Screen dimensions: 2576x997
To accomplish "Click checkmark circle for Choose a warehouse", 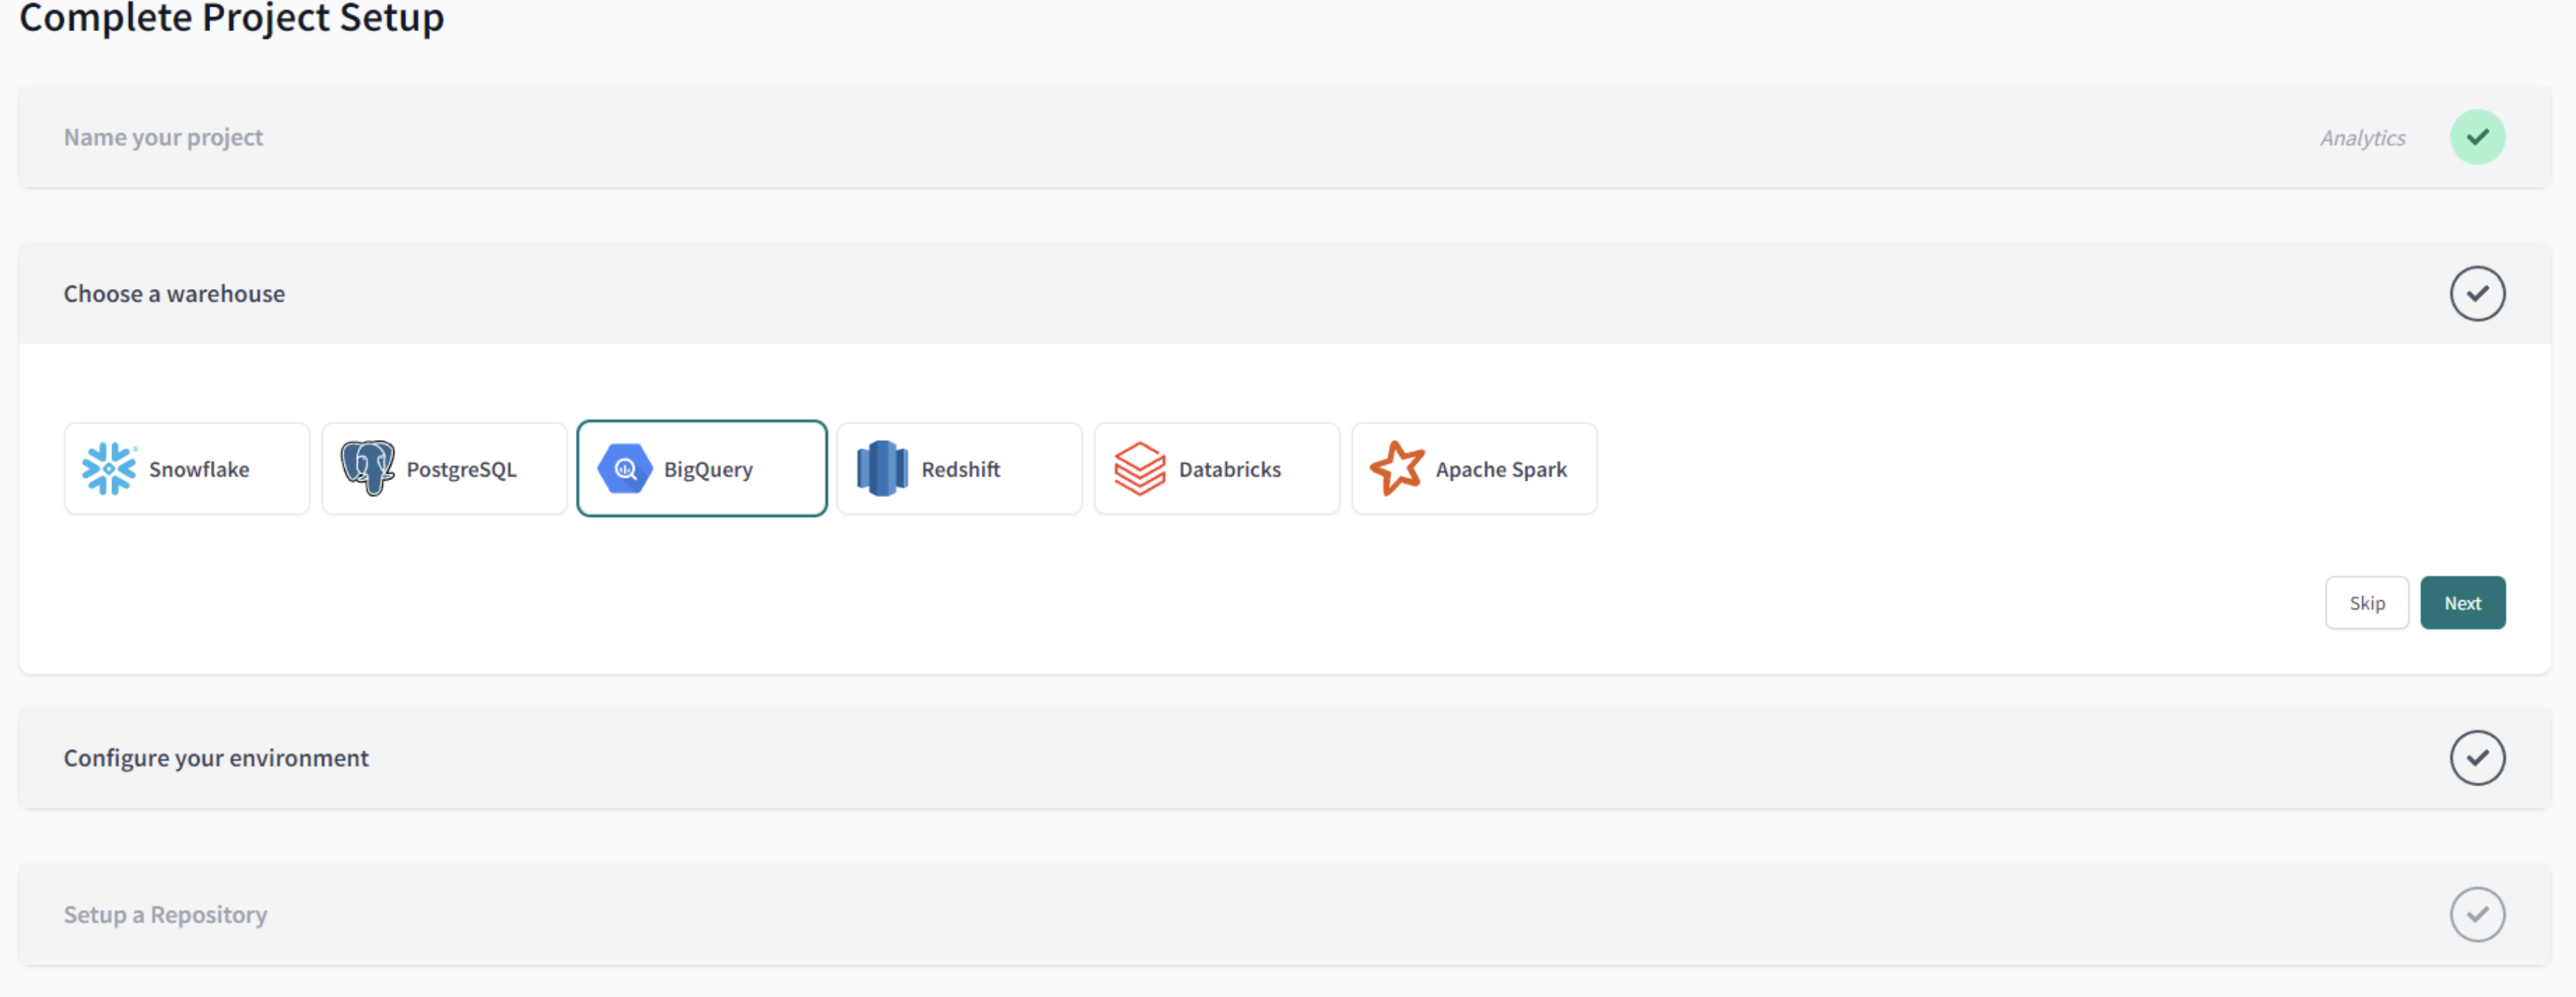I will (2477, 294).
